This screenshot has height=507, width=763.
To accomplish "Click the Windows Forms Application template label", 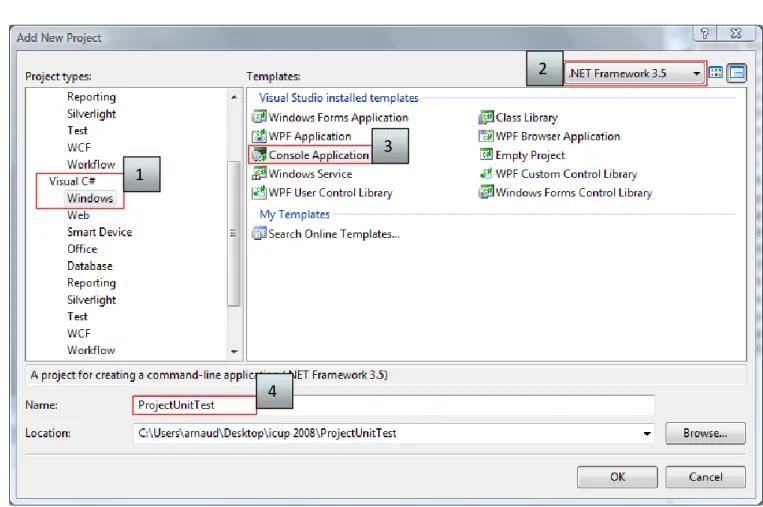I will [x=338, y=118].
